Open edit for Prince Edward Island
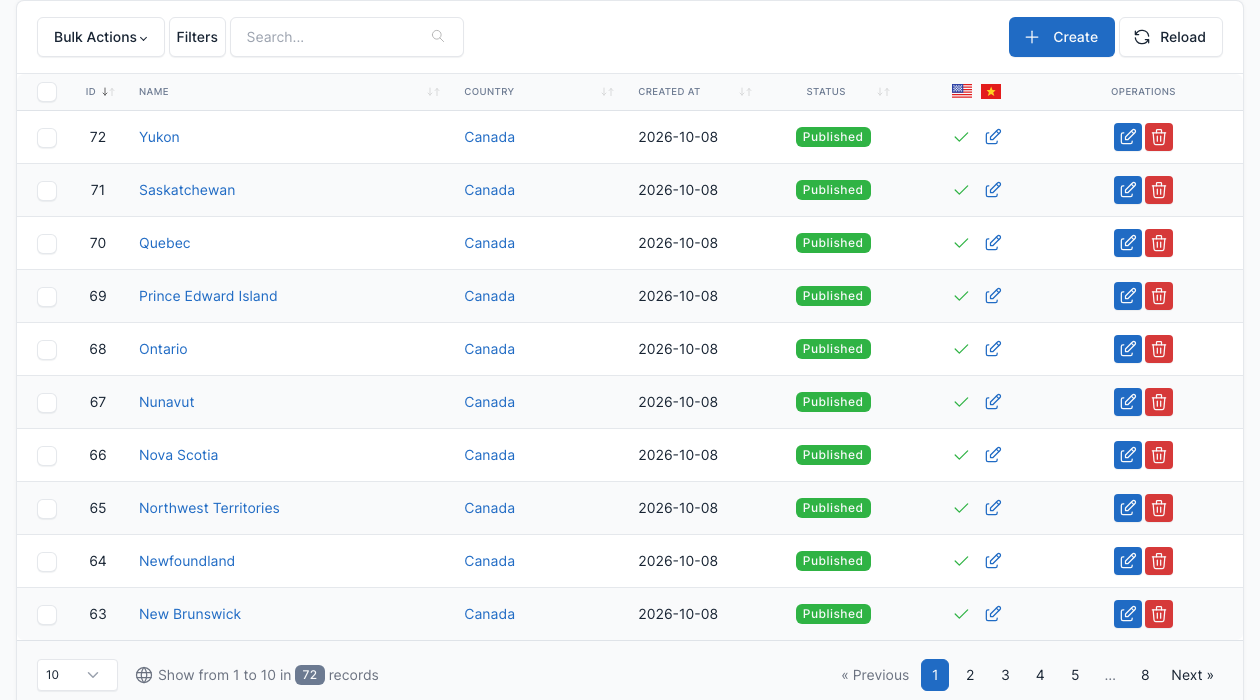The image size is (1260, 700). click(1128, 296)
